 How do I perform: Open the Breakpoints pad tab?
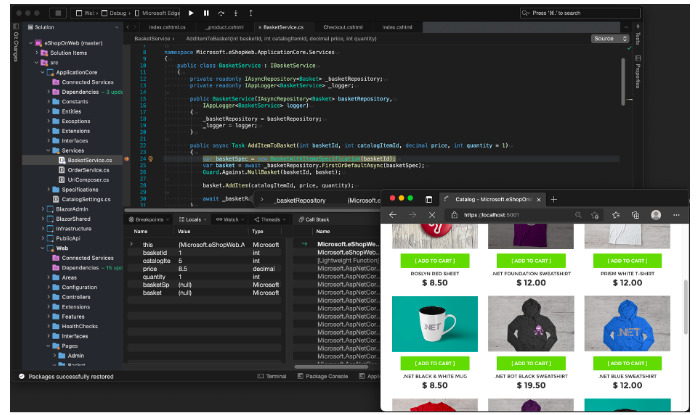[148, 220]
